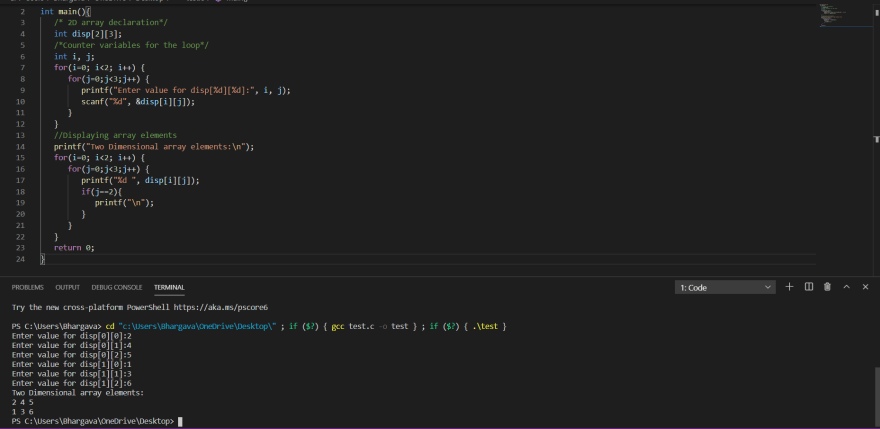Screen dimensions: 880x429
Task: Click the 'gcc test.c -o test' terminal command
Action: (370, 326)
